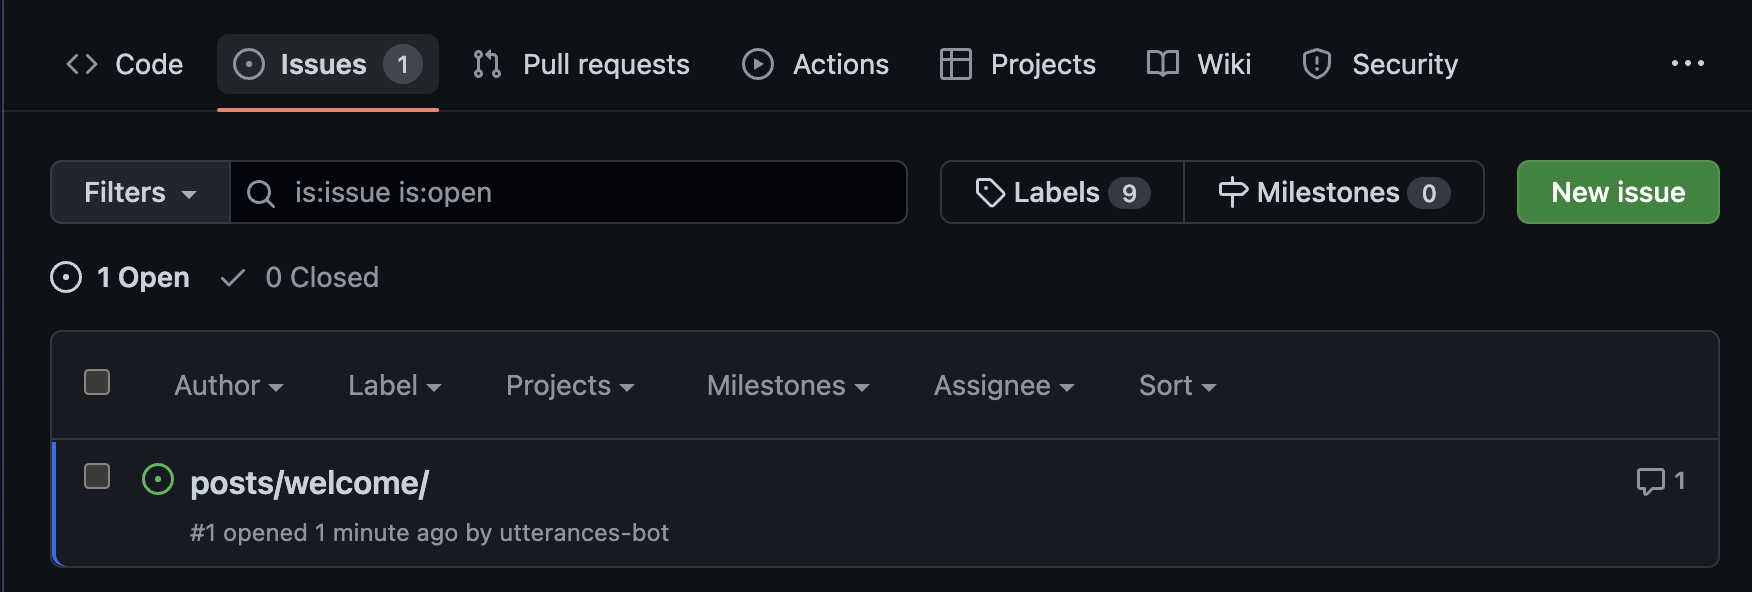This screenshot has height=592, width=1752.
Task: Expand the Author filter dropdown
Action: [228, 386]
